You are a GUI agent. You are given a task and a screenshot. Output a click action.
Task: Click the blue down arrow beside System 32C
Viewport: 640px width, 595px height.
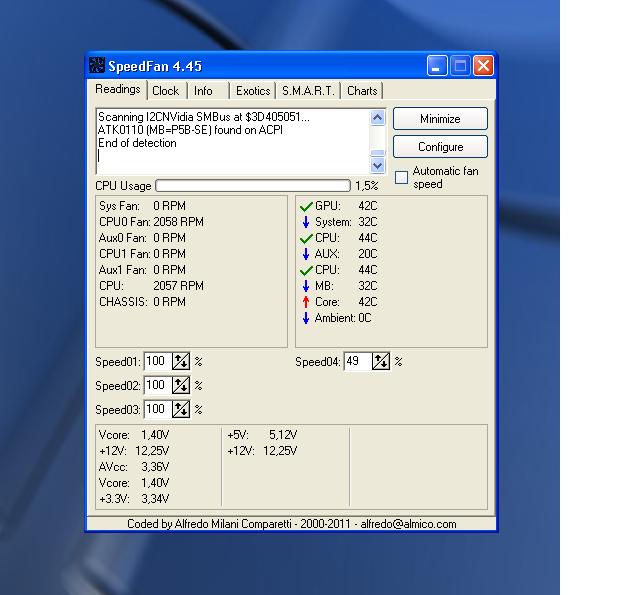click(306, 222)
